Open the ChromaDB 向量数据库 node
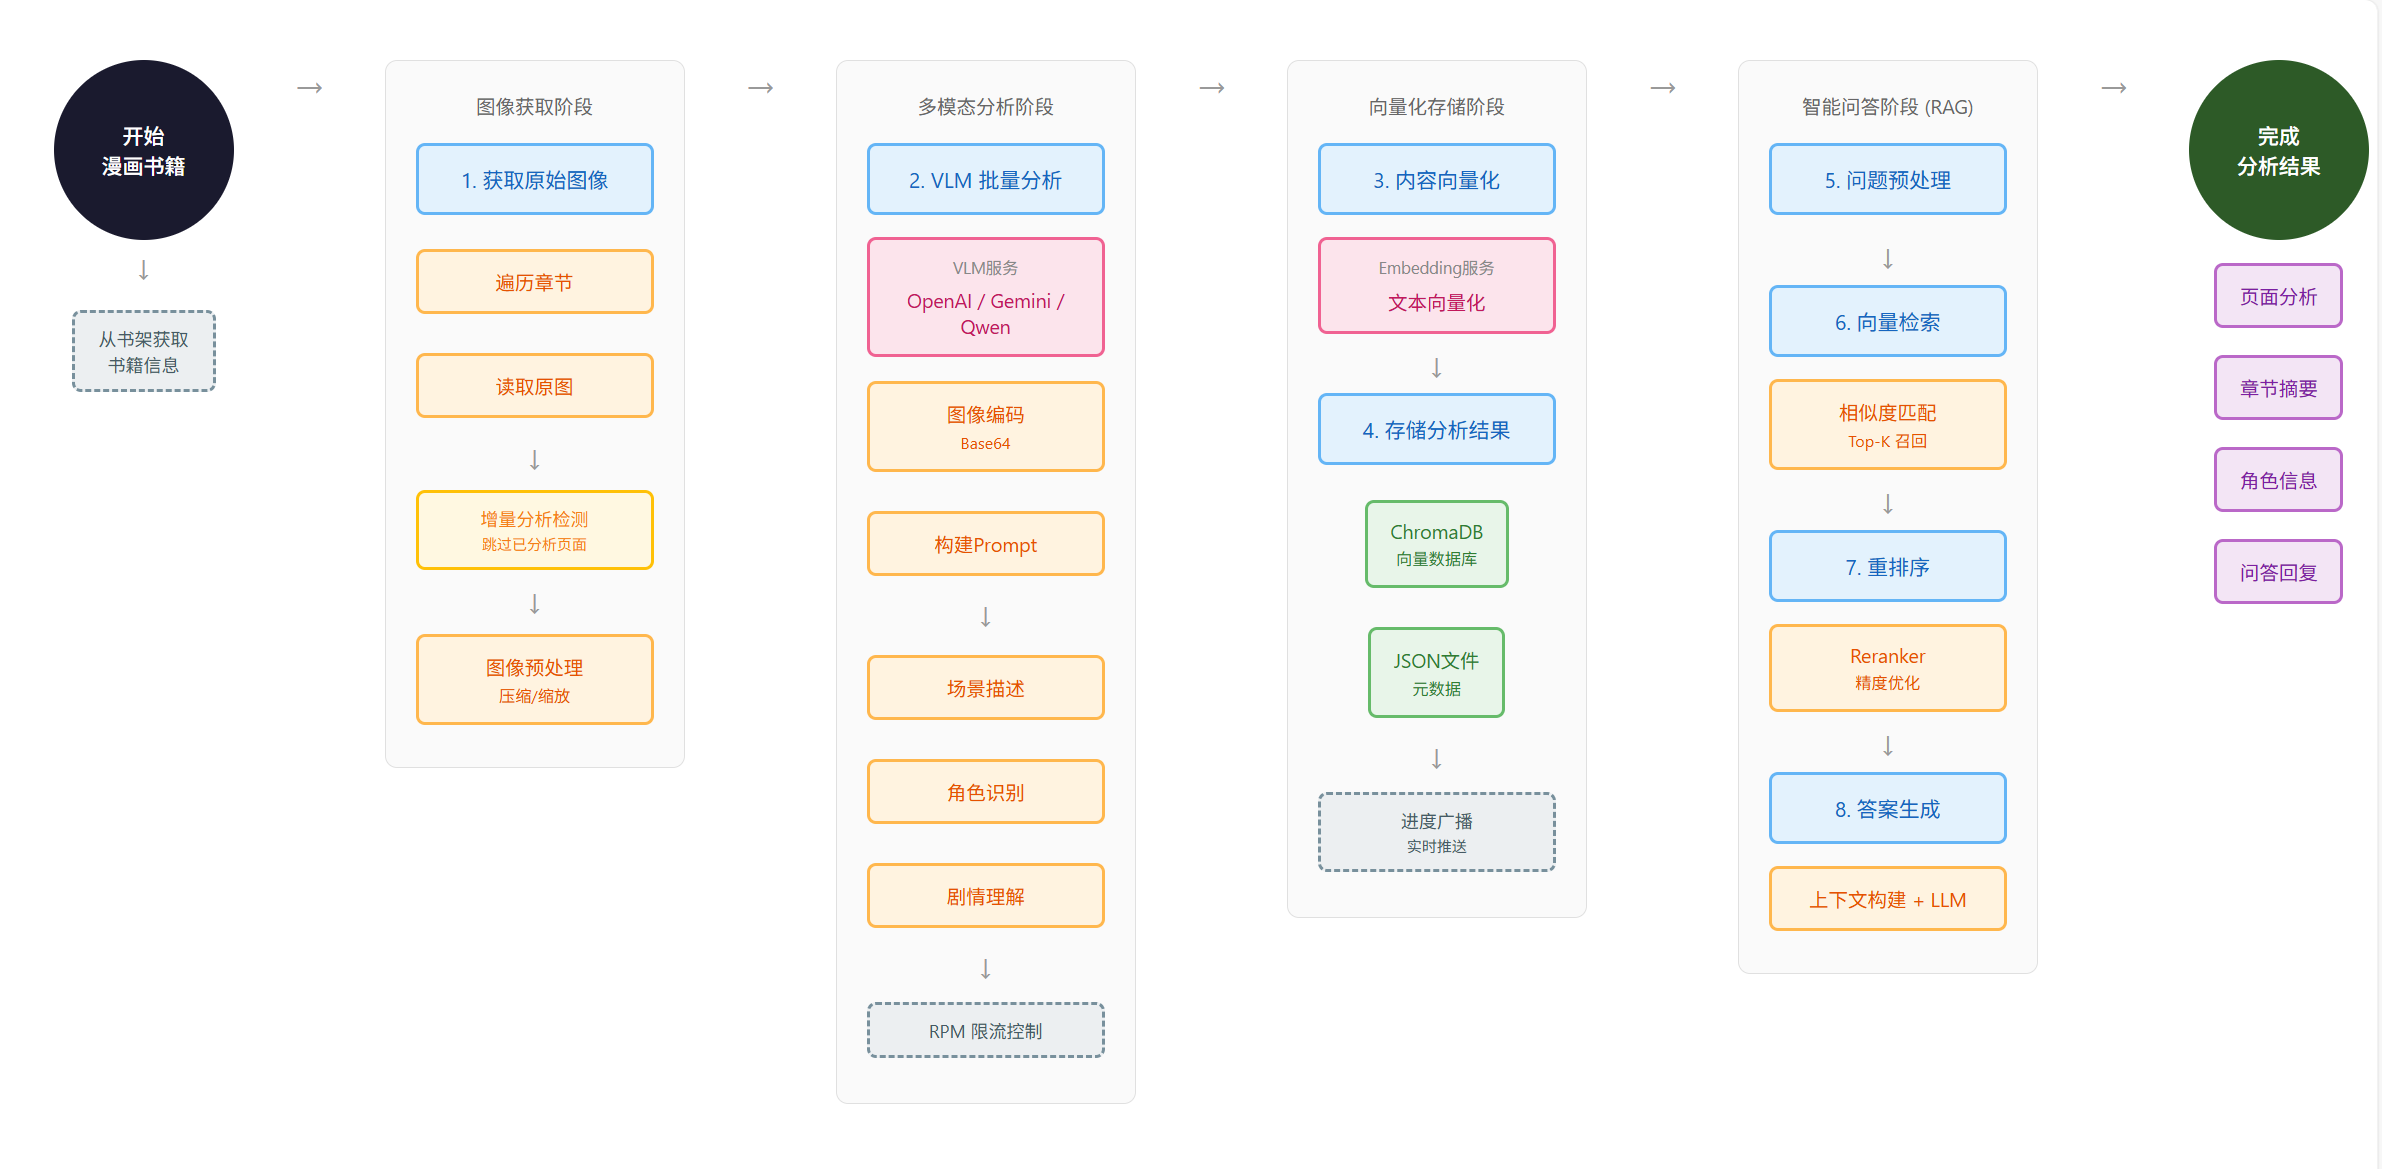 pos(1436,543)
